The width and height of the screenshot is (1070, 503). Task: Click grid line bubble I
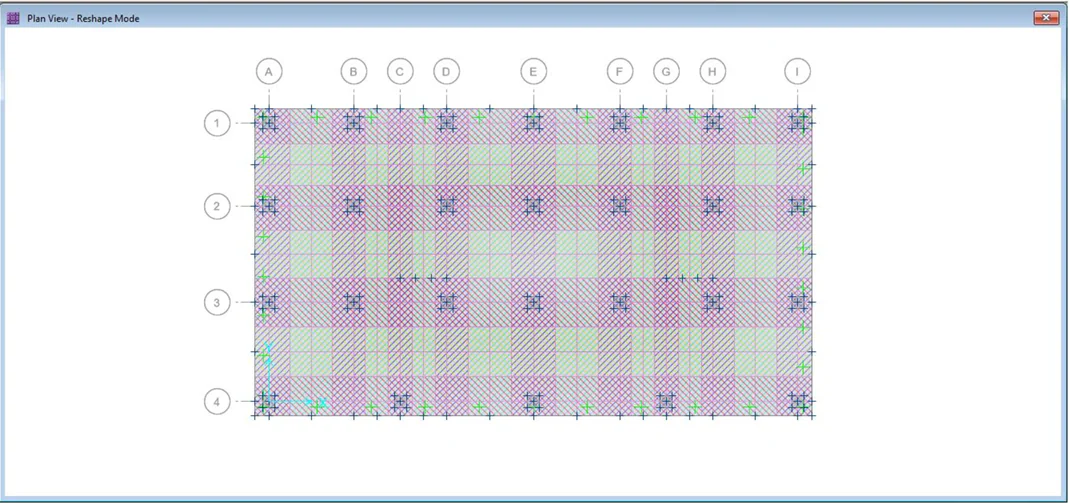(797, 72)
